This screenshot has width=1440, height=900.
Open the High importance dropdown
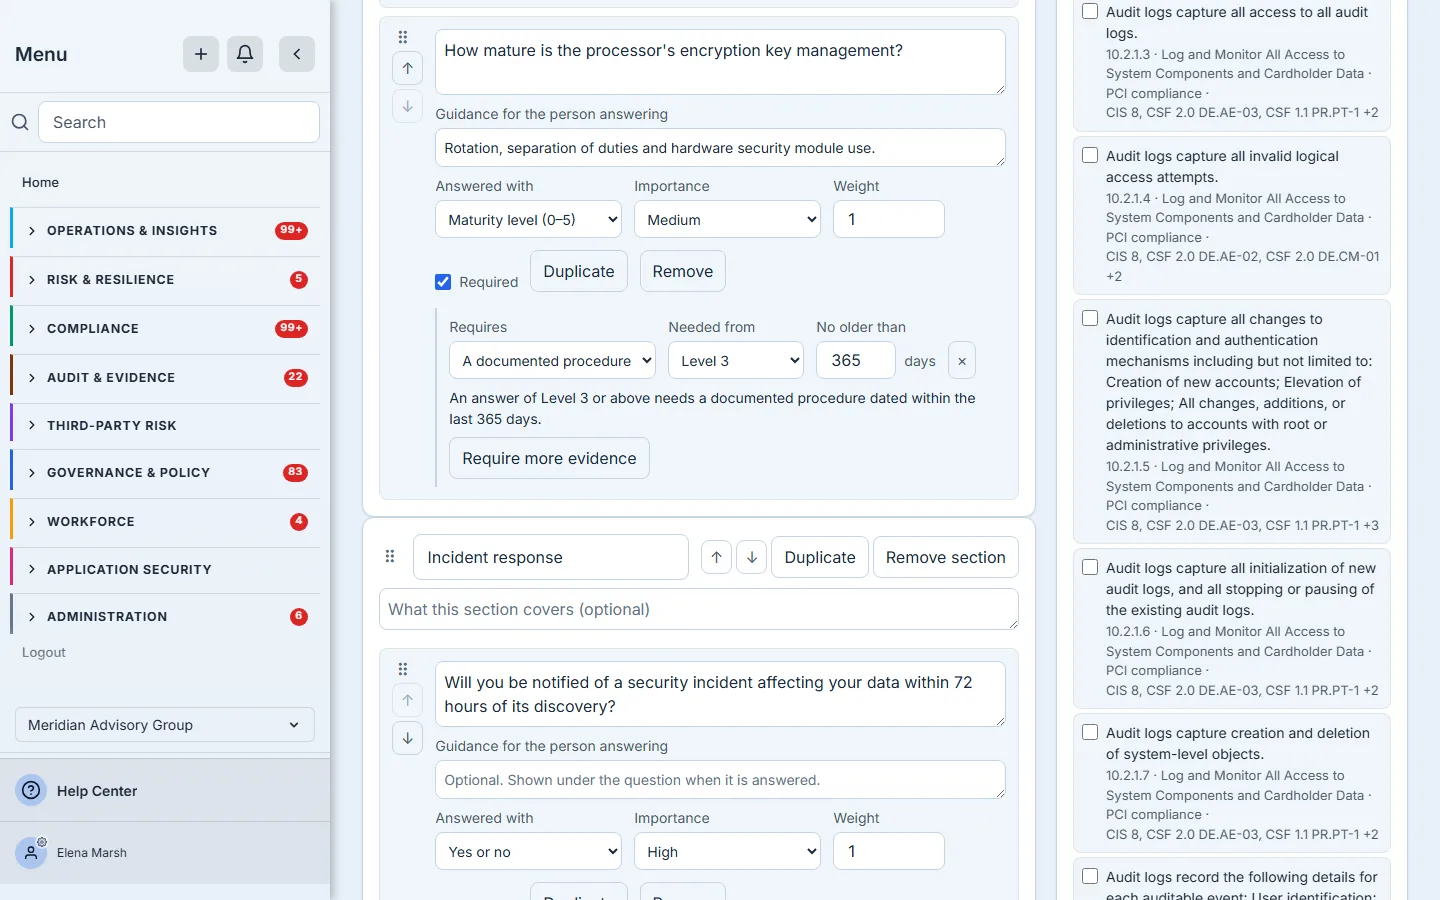(x=727, y=852)
